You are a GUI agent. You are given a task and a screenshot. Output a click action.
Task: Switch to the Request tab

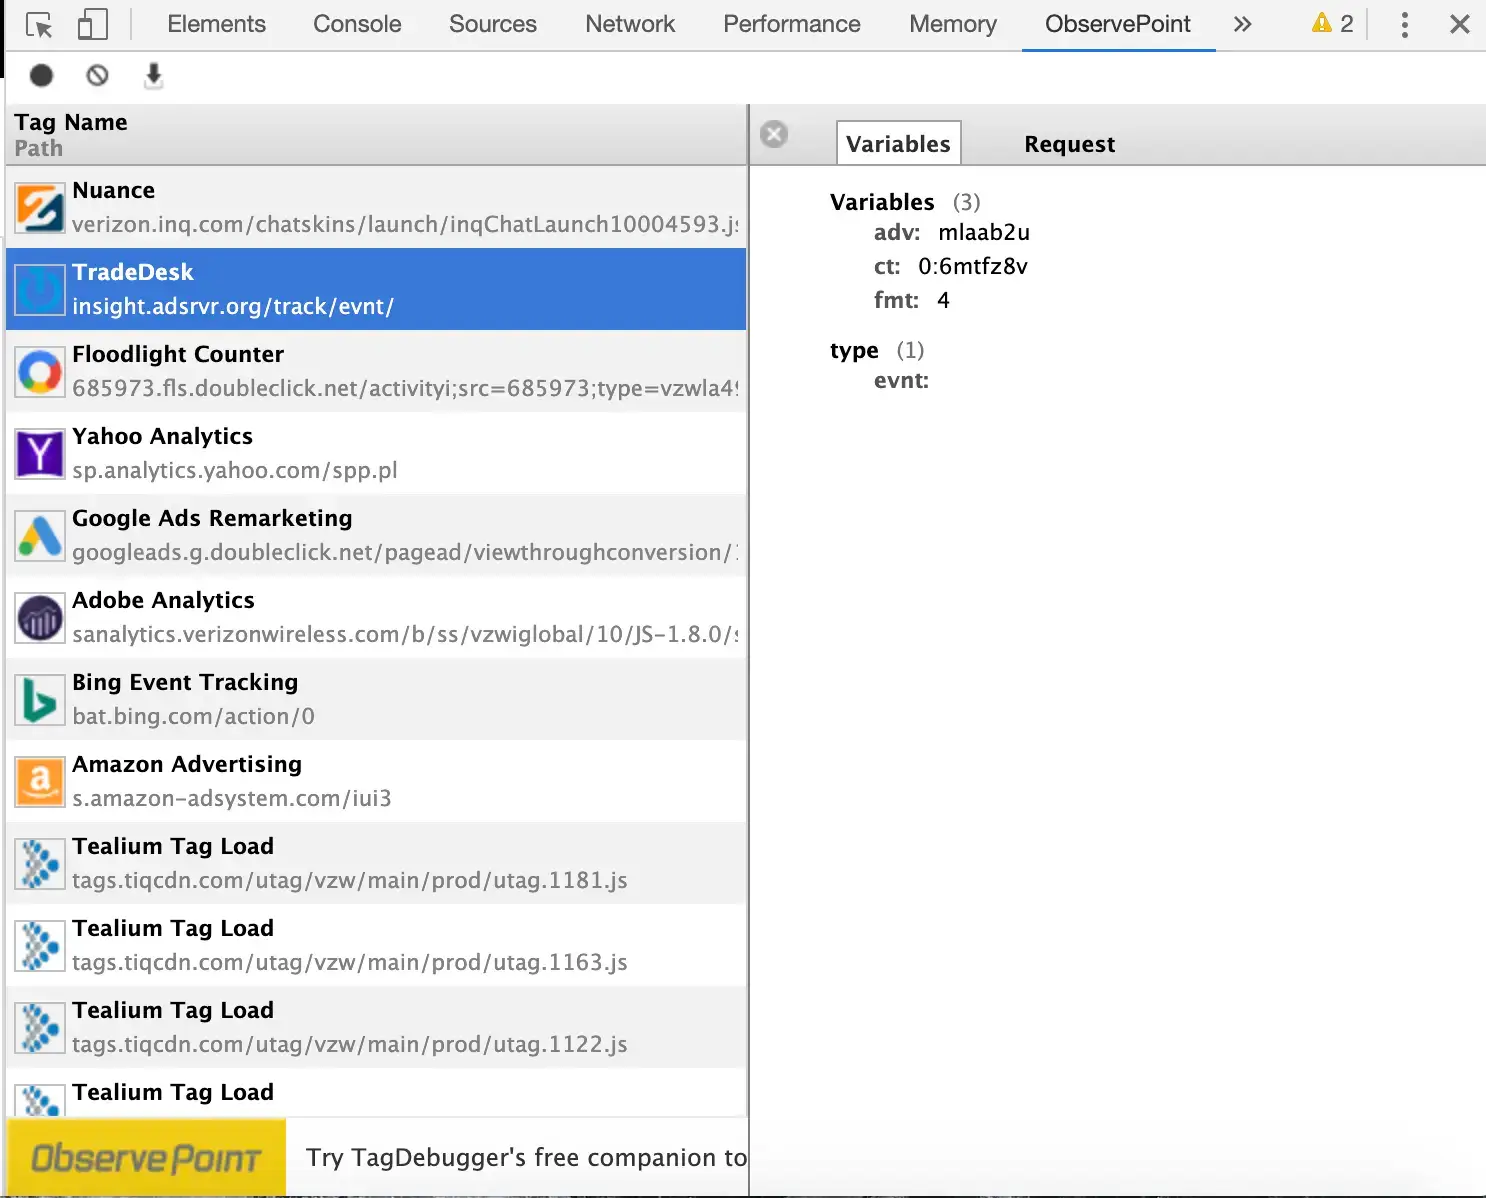[1069, 144]
